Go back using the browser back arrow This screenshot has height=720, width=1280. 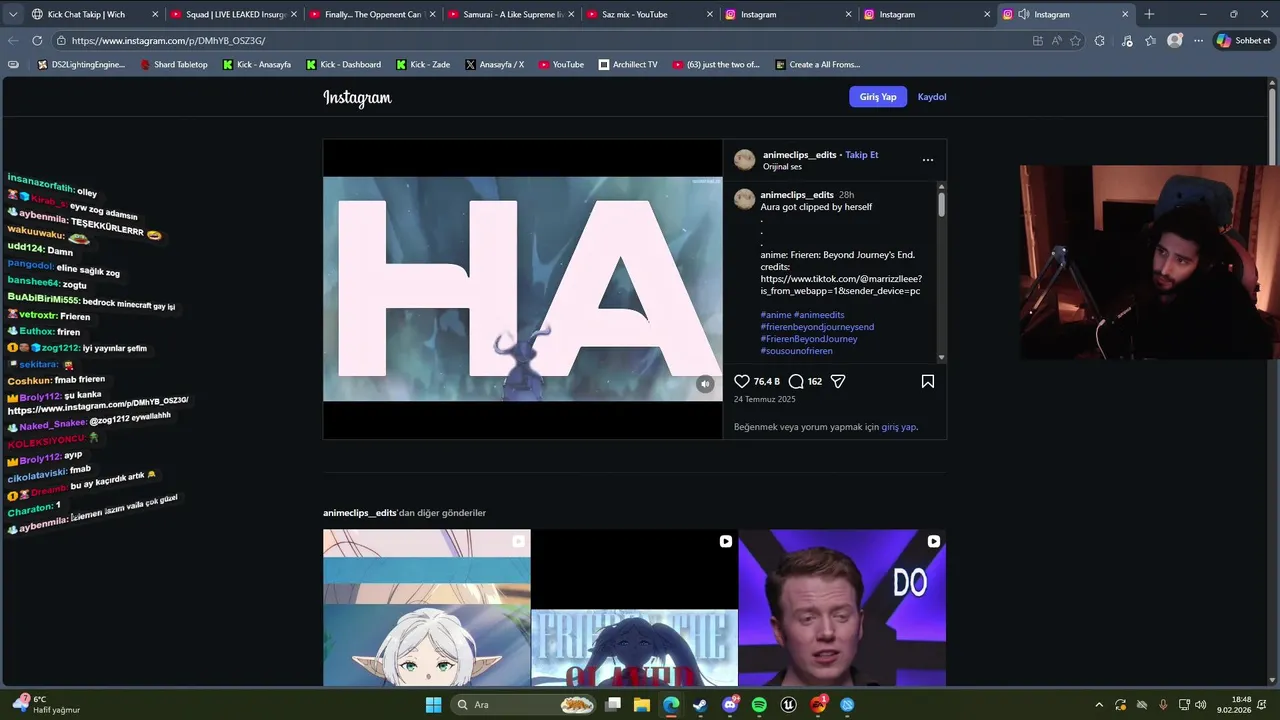(x=13, y=41)
